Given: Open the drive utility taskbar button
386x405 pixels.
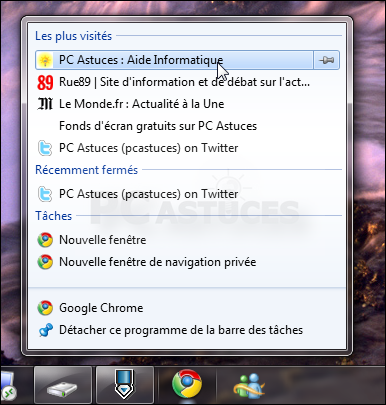Looking at the screenshot, I should (x=63, y=385).
